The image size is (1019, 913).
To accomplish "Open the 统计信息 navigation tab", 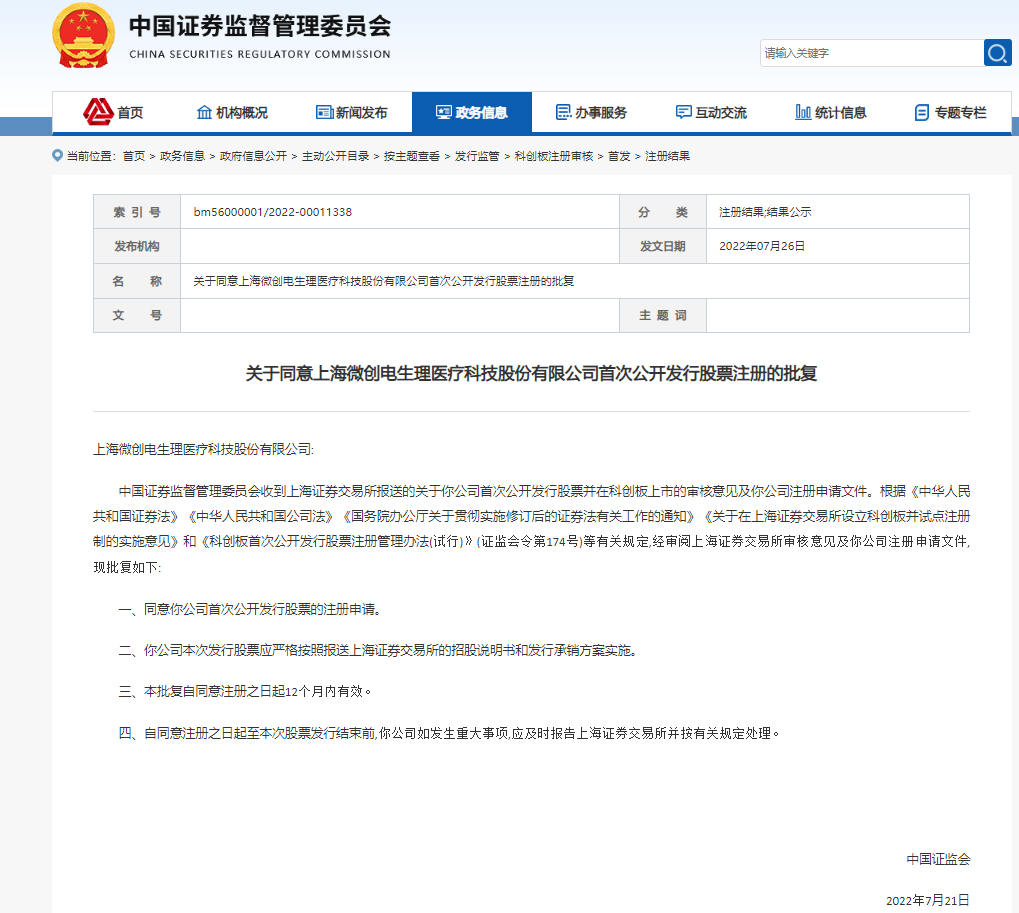I will pyautogui.click(x=831, y=112).
